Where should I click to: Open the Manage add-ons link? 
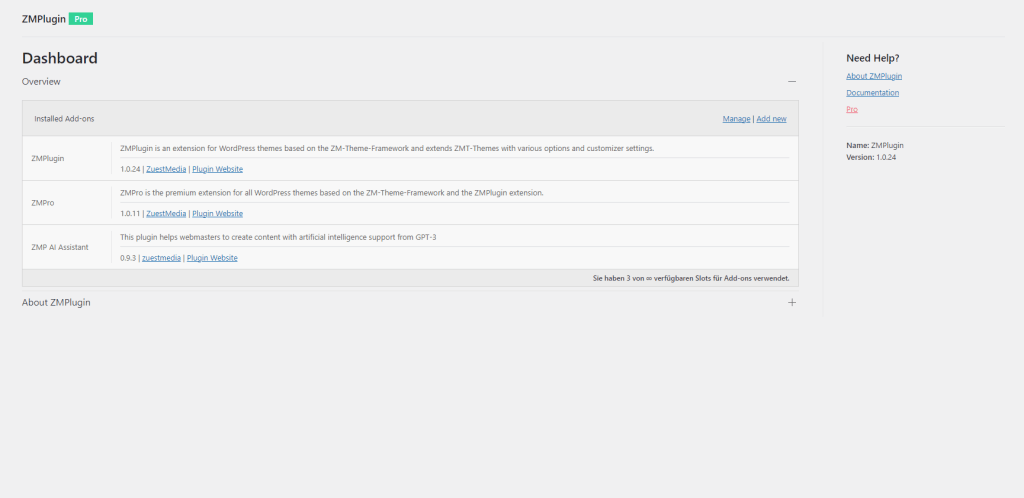(x=736, y=119)
